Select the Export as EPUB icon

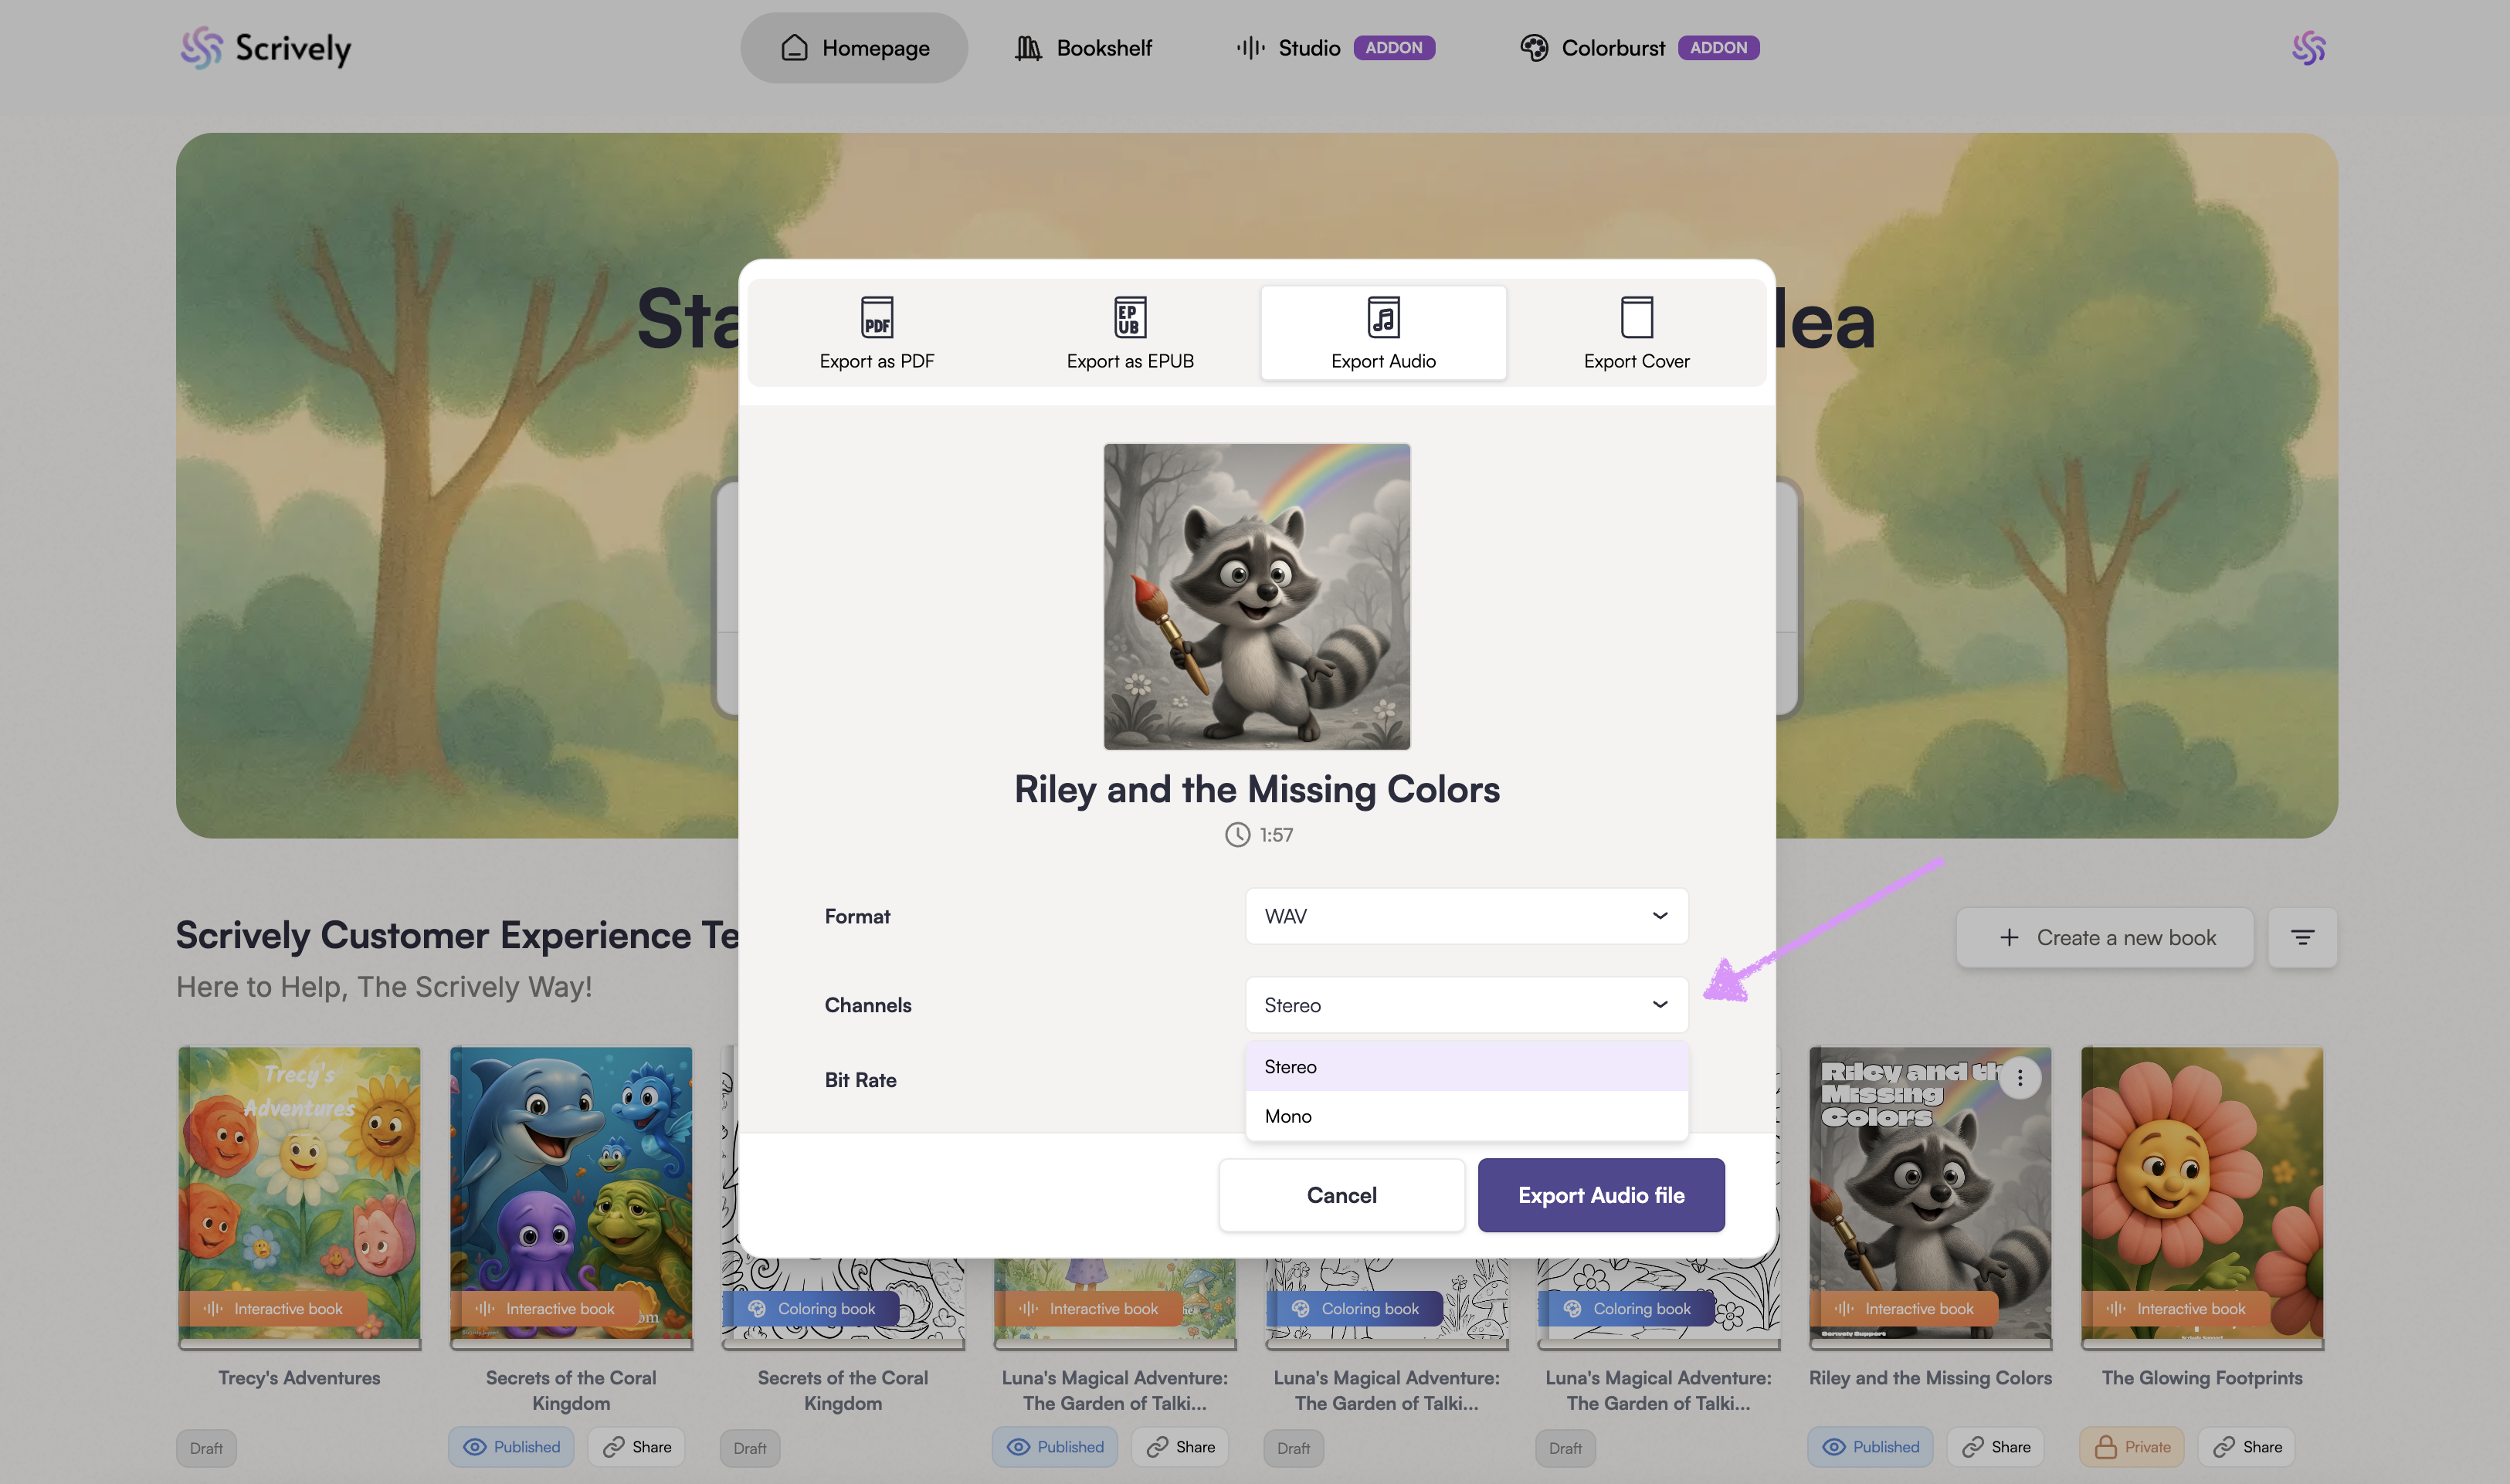click(1130, 318)
